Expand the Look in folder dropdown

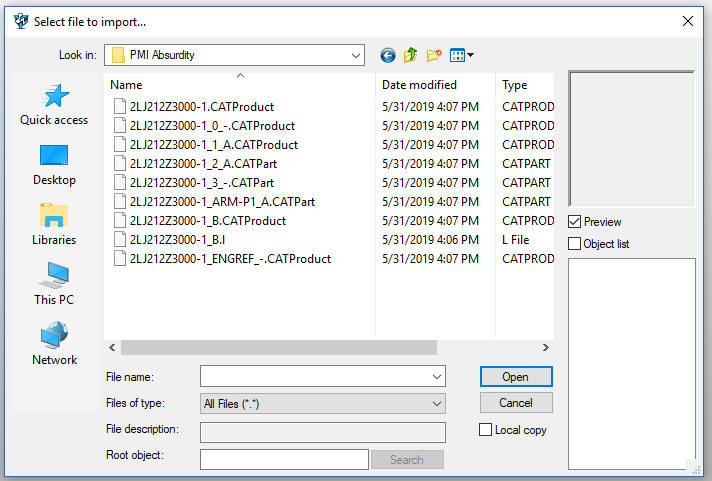pos(356,55)
